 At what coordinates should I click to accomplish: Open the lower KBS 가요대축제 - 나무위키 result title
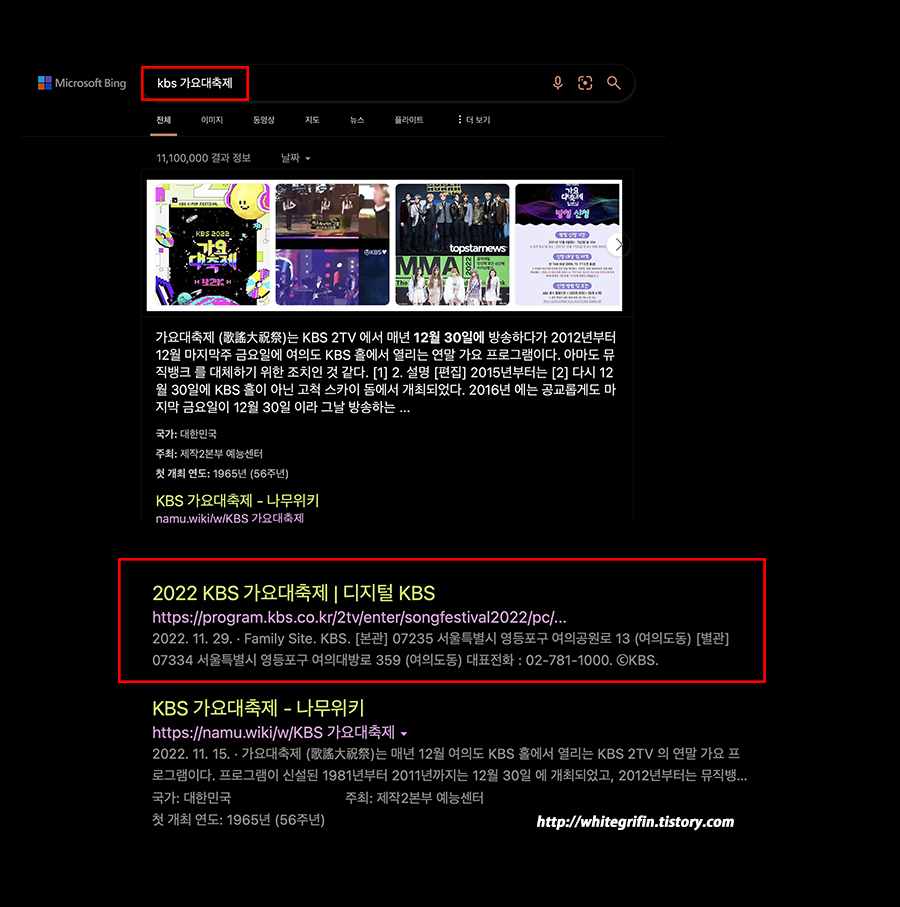click(258, 708)
